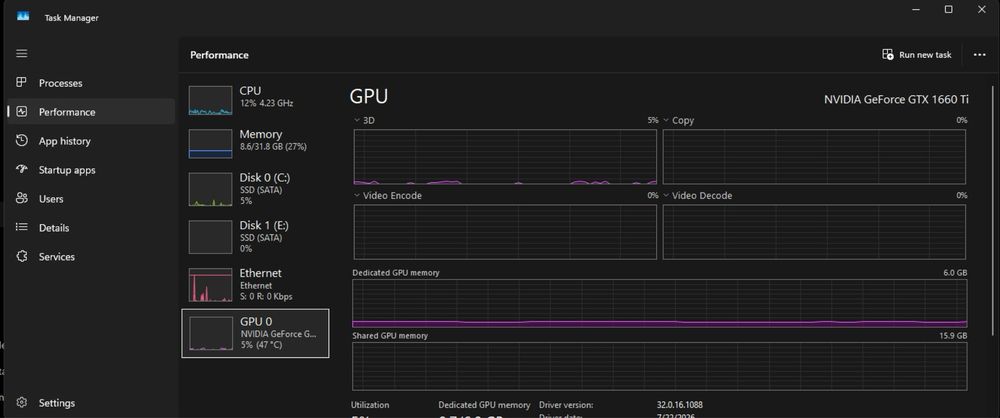Click the Run new task icon
Image resolution: width=1000 pixels, height=418 pixels.
[x=888, y=55]
